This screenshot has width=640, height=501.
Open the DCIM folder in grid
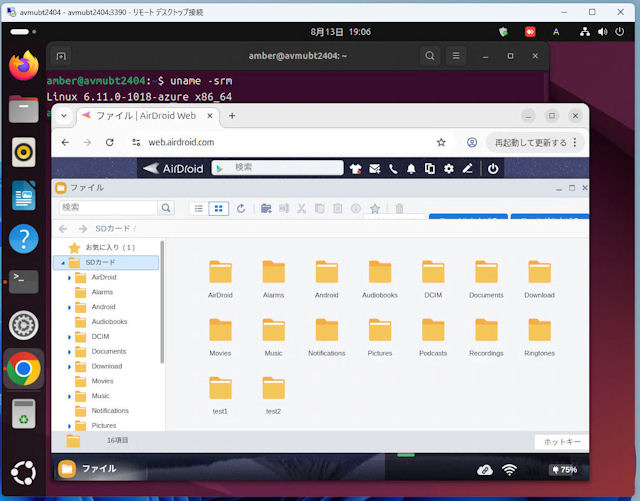433,279
